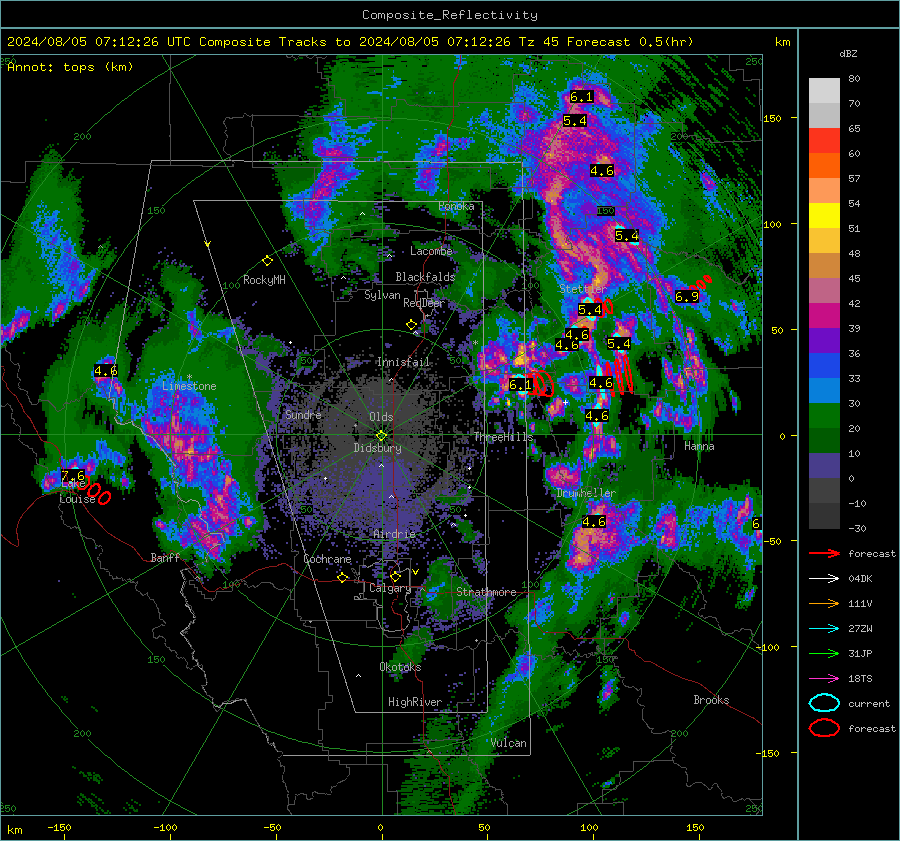Click the 6.1 storm top label north of ThreeHills
This screenshot has height=841, width=900.
pyautogui.click(x=521, y=385)
